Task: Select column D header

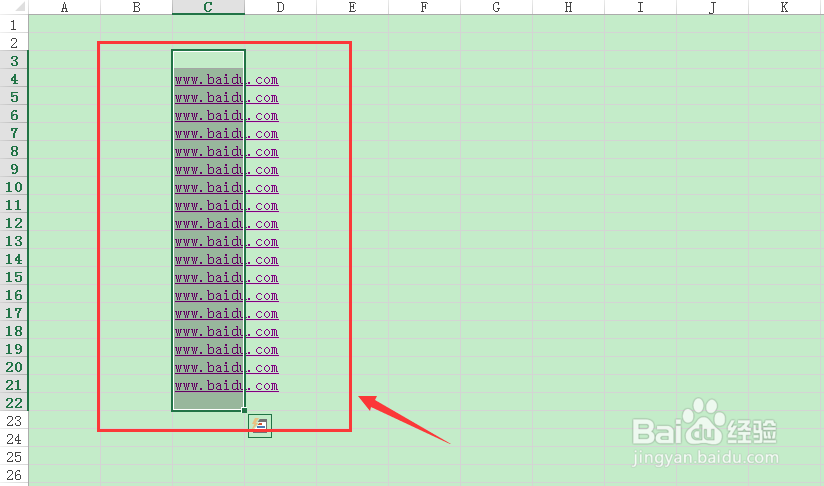Action: [x=281, y=7]
